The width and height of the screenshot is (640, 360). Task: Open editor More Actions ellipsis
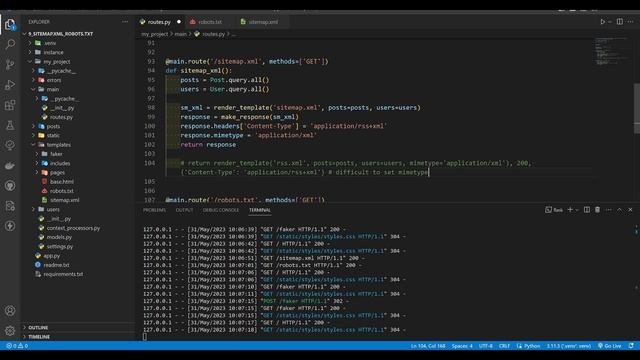point(631,22)
